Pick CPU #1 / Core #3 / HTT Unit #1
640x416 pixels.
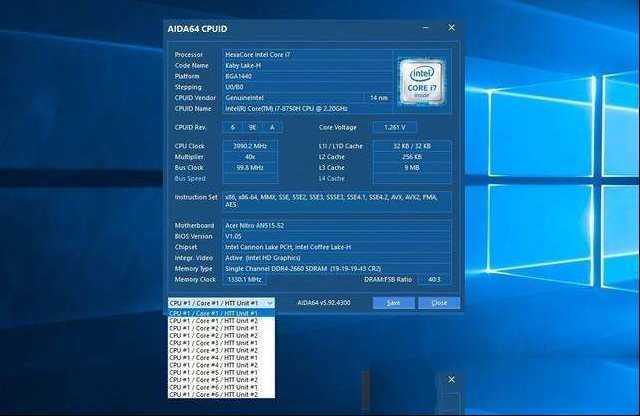pyautogui.click(x=221, y=343)
